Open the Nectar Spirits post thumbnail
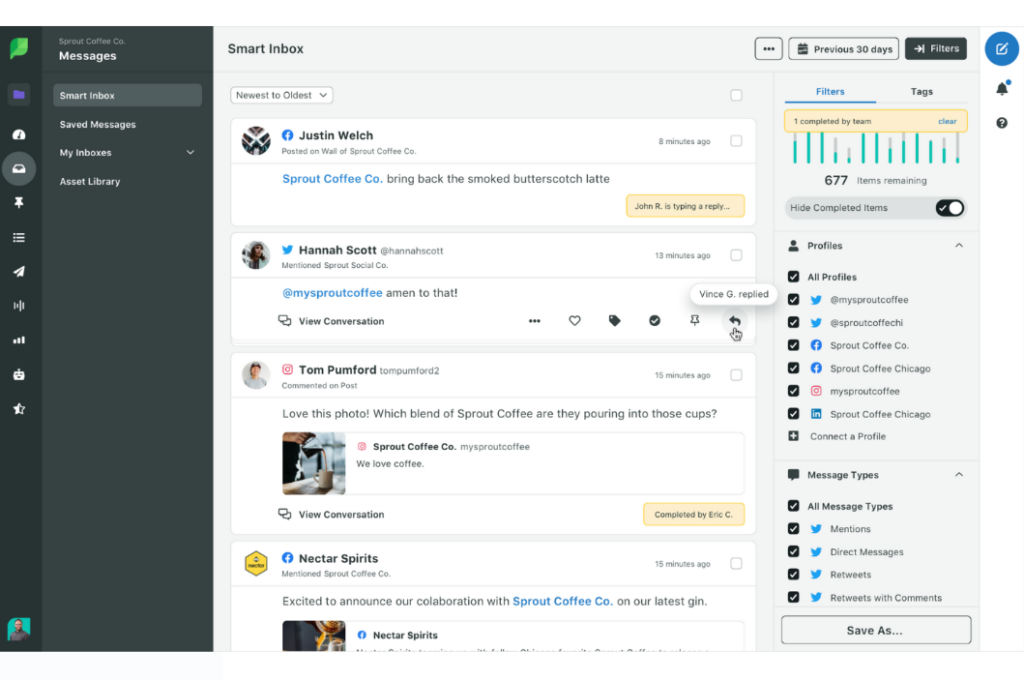 [313, 636]
